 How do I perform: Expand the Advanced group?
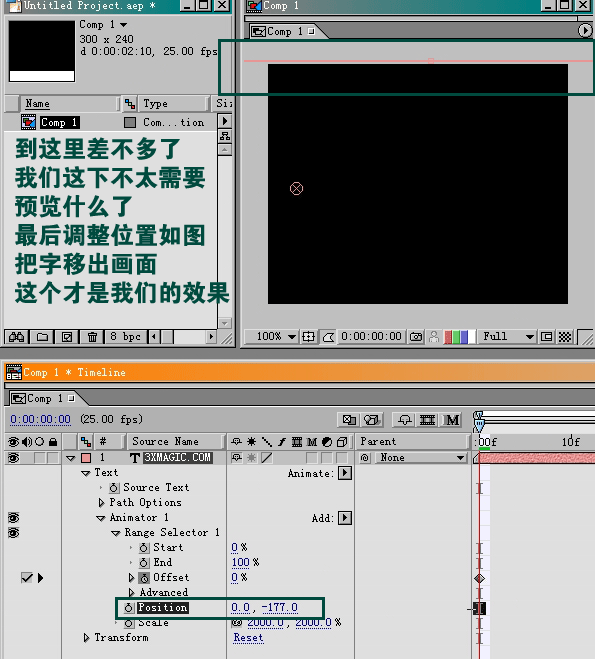coord(132,593)
